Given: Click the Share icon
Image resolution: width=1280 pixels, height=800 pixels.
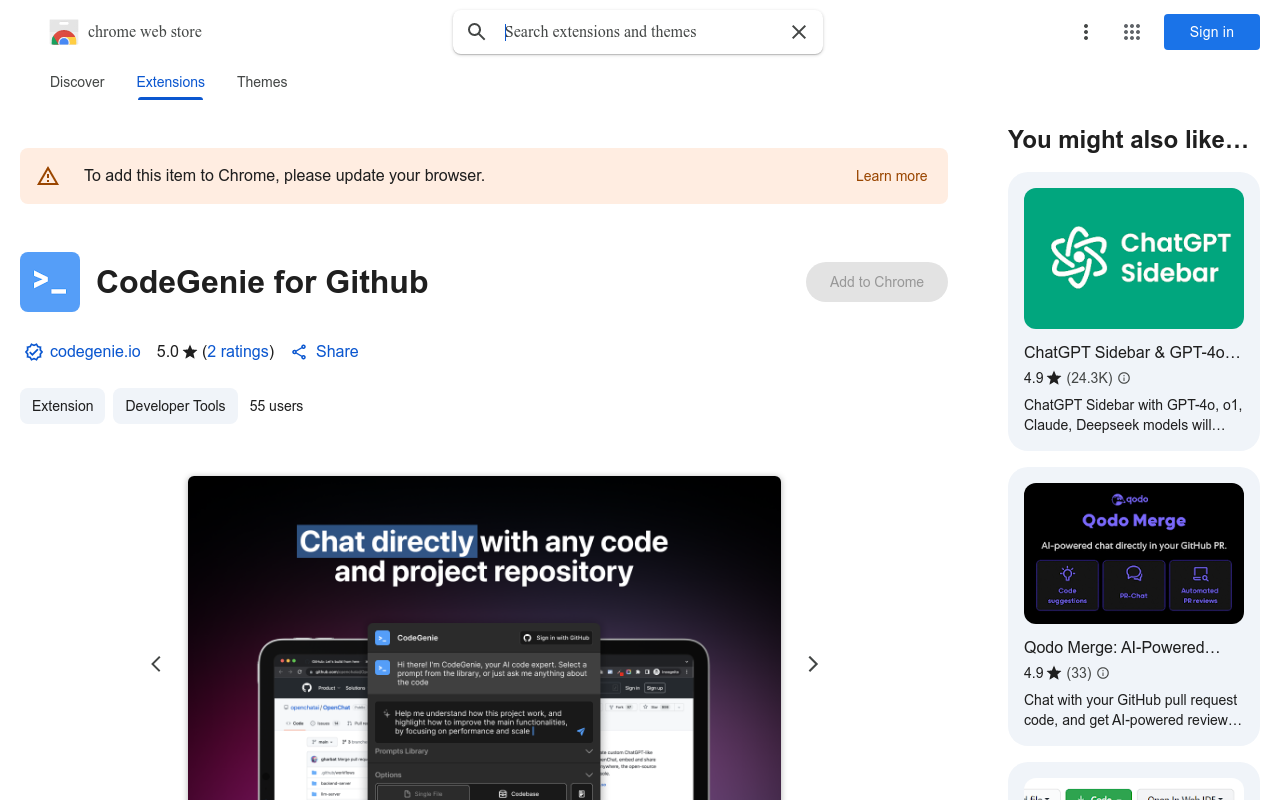Looking at the screenshot, I should point(299,352).
